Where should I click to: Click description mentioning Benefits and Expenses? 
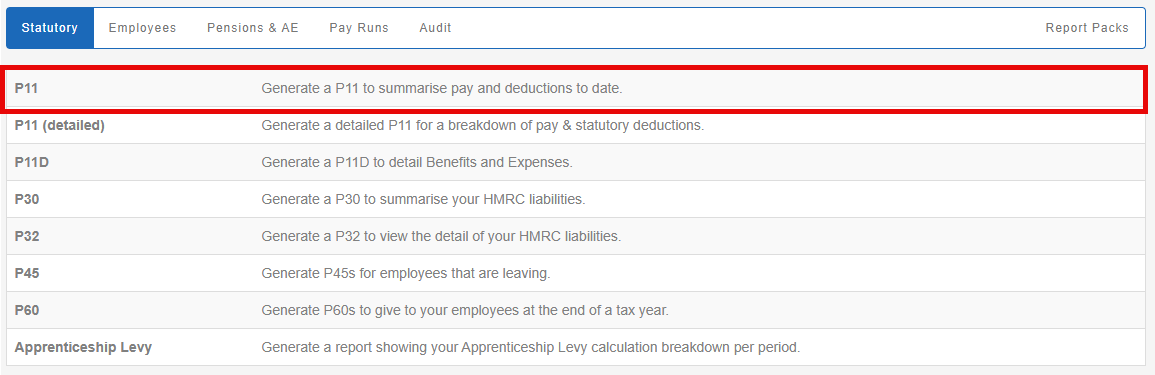point(417,163)
